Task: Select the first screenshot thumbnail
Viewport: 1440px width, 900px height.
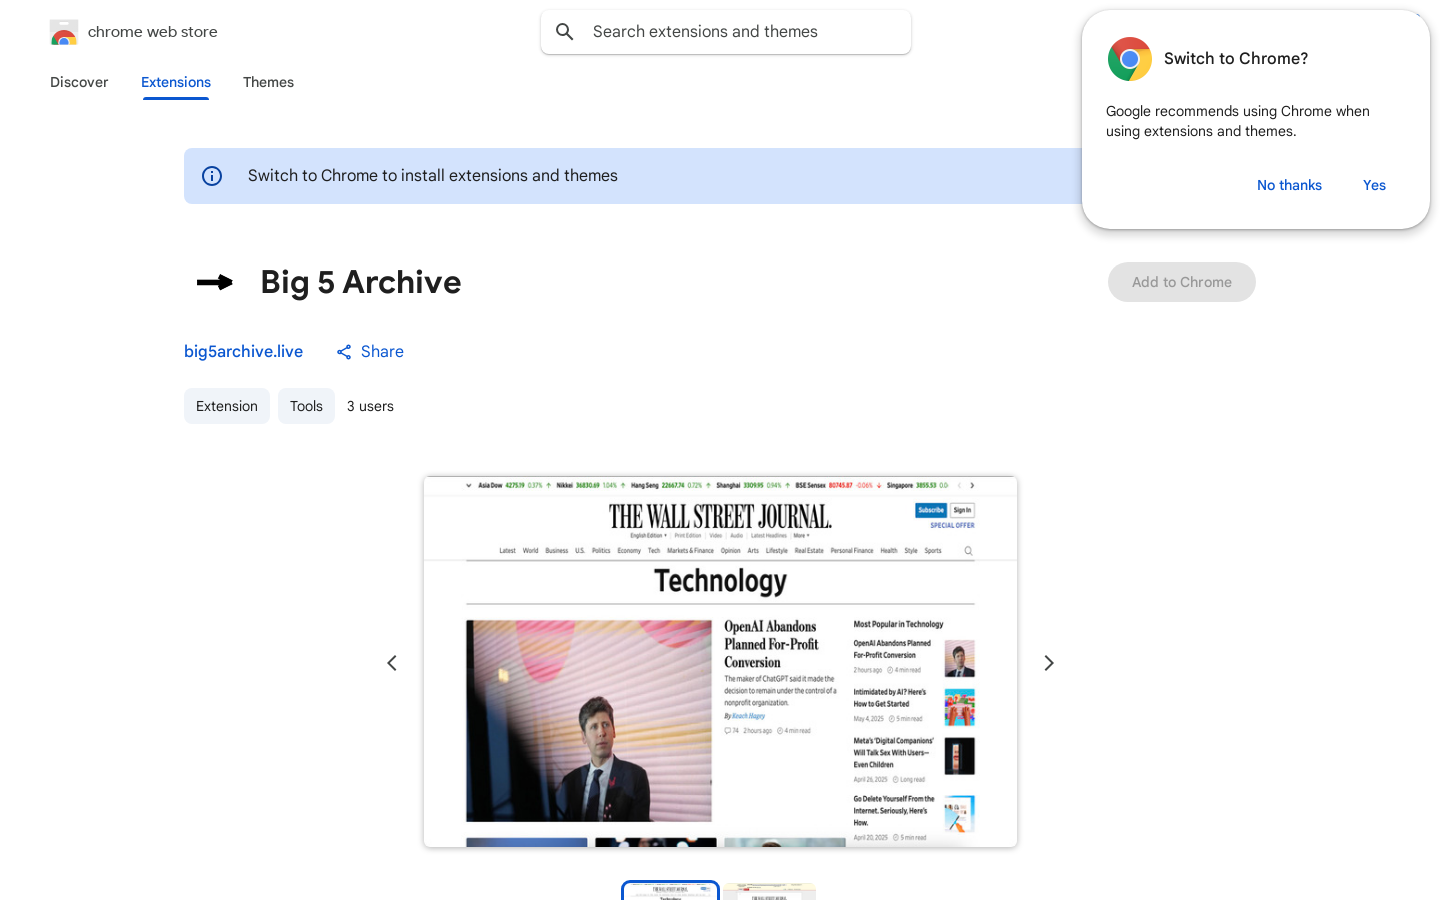Action: [x=670, y=891]
